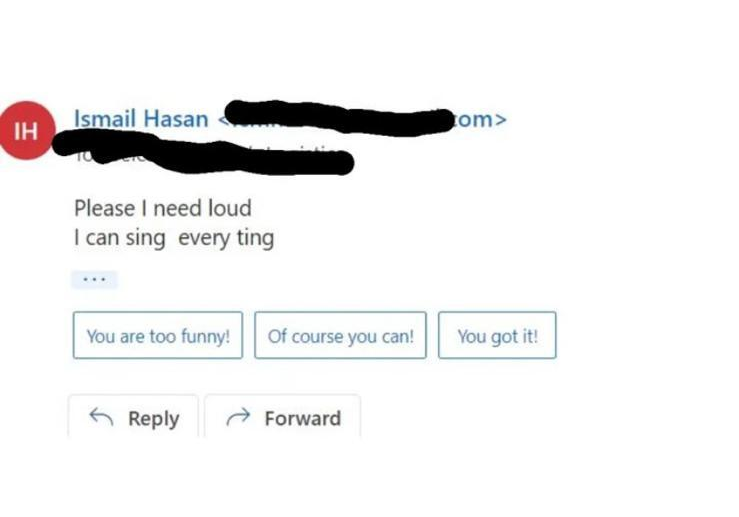Select the 'Of course you can!' quick reply
Image resolution: width=739 pixels, height=517 pixels.
tap(340, 336)
